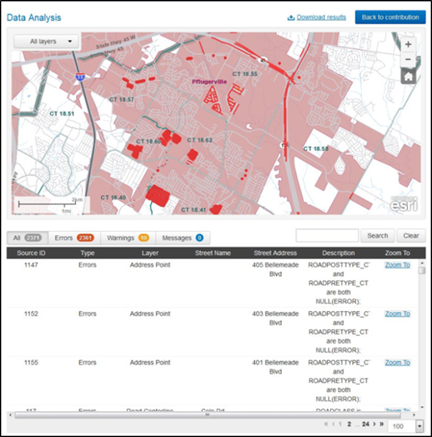This screenshot has height=437, width=432.
Task: Click the CT 18.62 tract label on map
Action: click(x=200, y=140)
